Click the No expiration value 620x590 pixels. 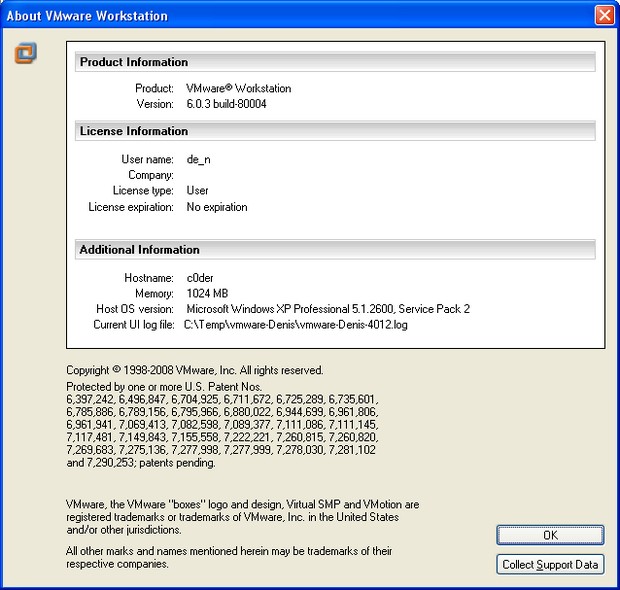[217, 207]
